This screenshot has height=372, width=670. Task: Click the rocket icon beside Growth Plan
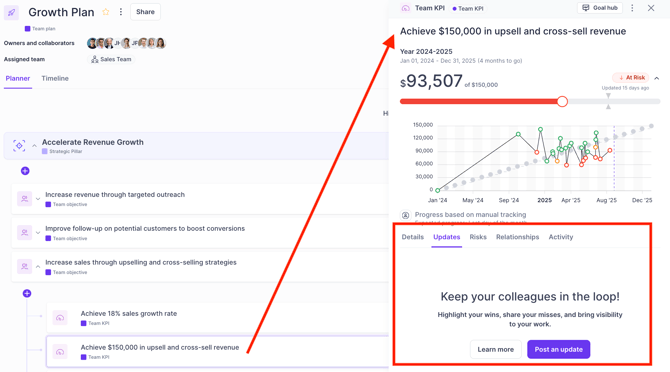12,12
